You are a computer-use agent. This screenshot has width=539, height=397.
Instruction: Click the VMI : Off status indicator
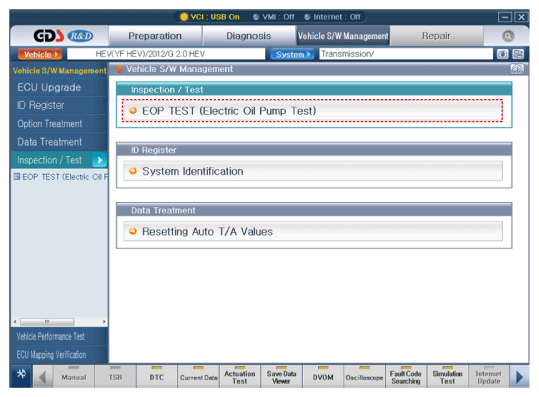pos(274,17)
